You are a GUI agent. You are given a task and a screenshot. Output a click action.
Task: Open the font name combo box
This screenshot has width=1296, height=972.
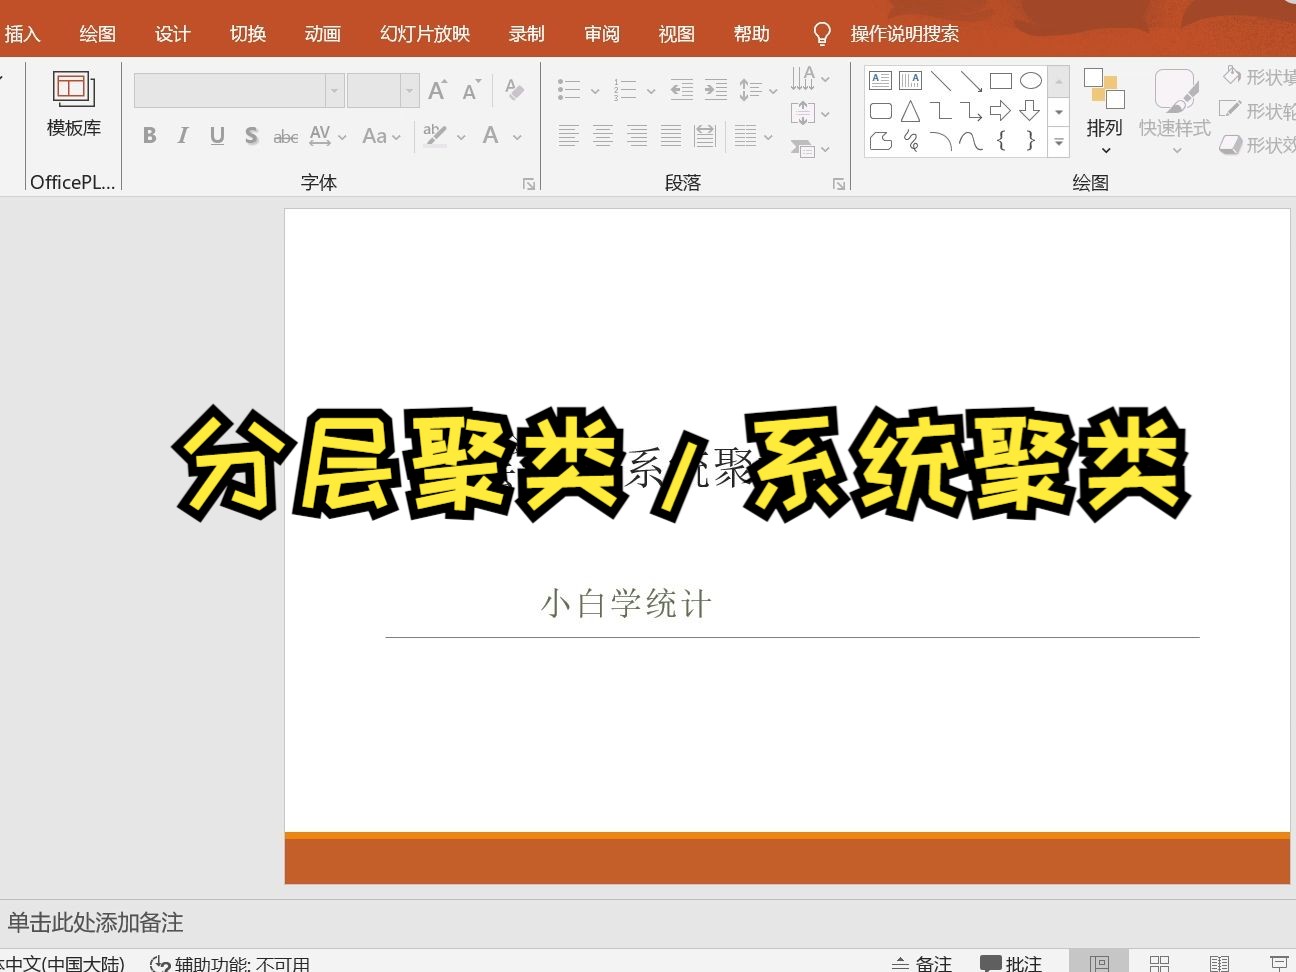[239, 90]
